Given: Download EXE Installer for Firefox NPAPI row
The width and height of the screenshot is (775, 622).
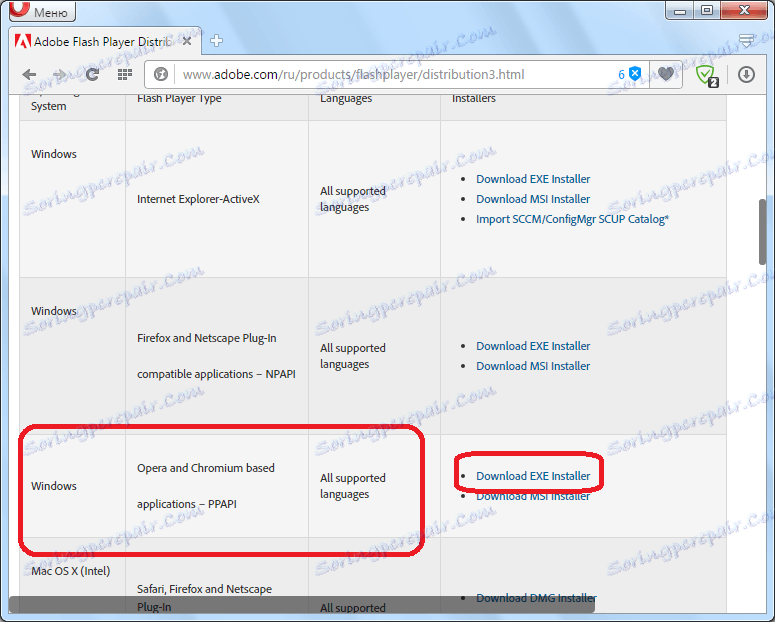Looking at the screenshot, I should click(x=533, y=346).
